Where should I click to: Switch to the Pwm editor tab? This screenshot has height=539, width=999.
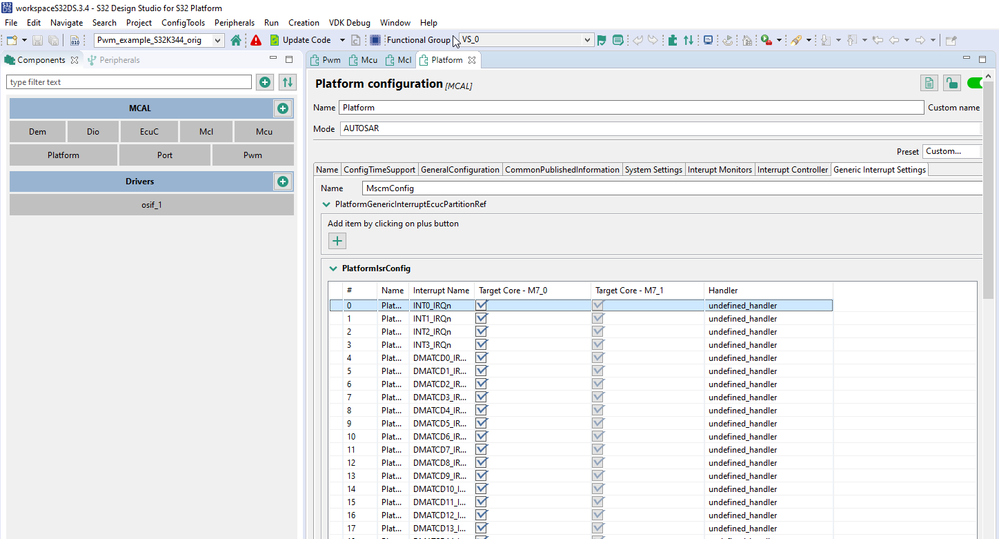pos(326,60)
